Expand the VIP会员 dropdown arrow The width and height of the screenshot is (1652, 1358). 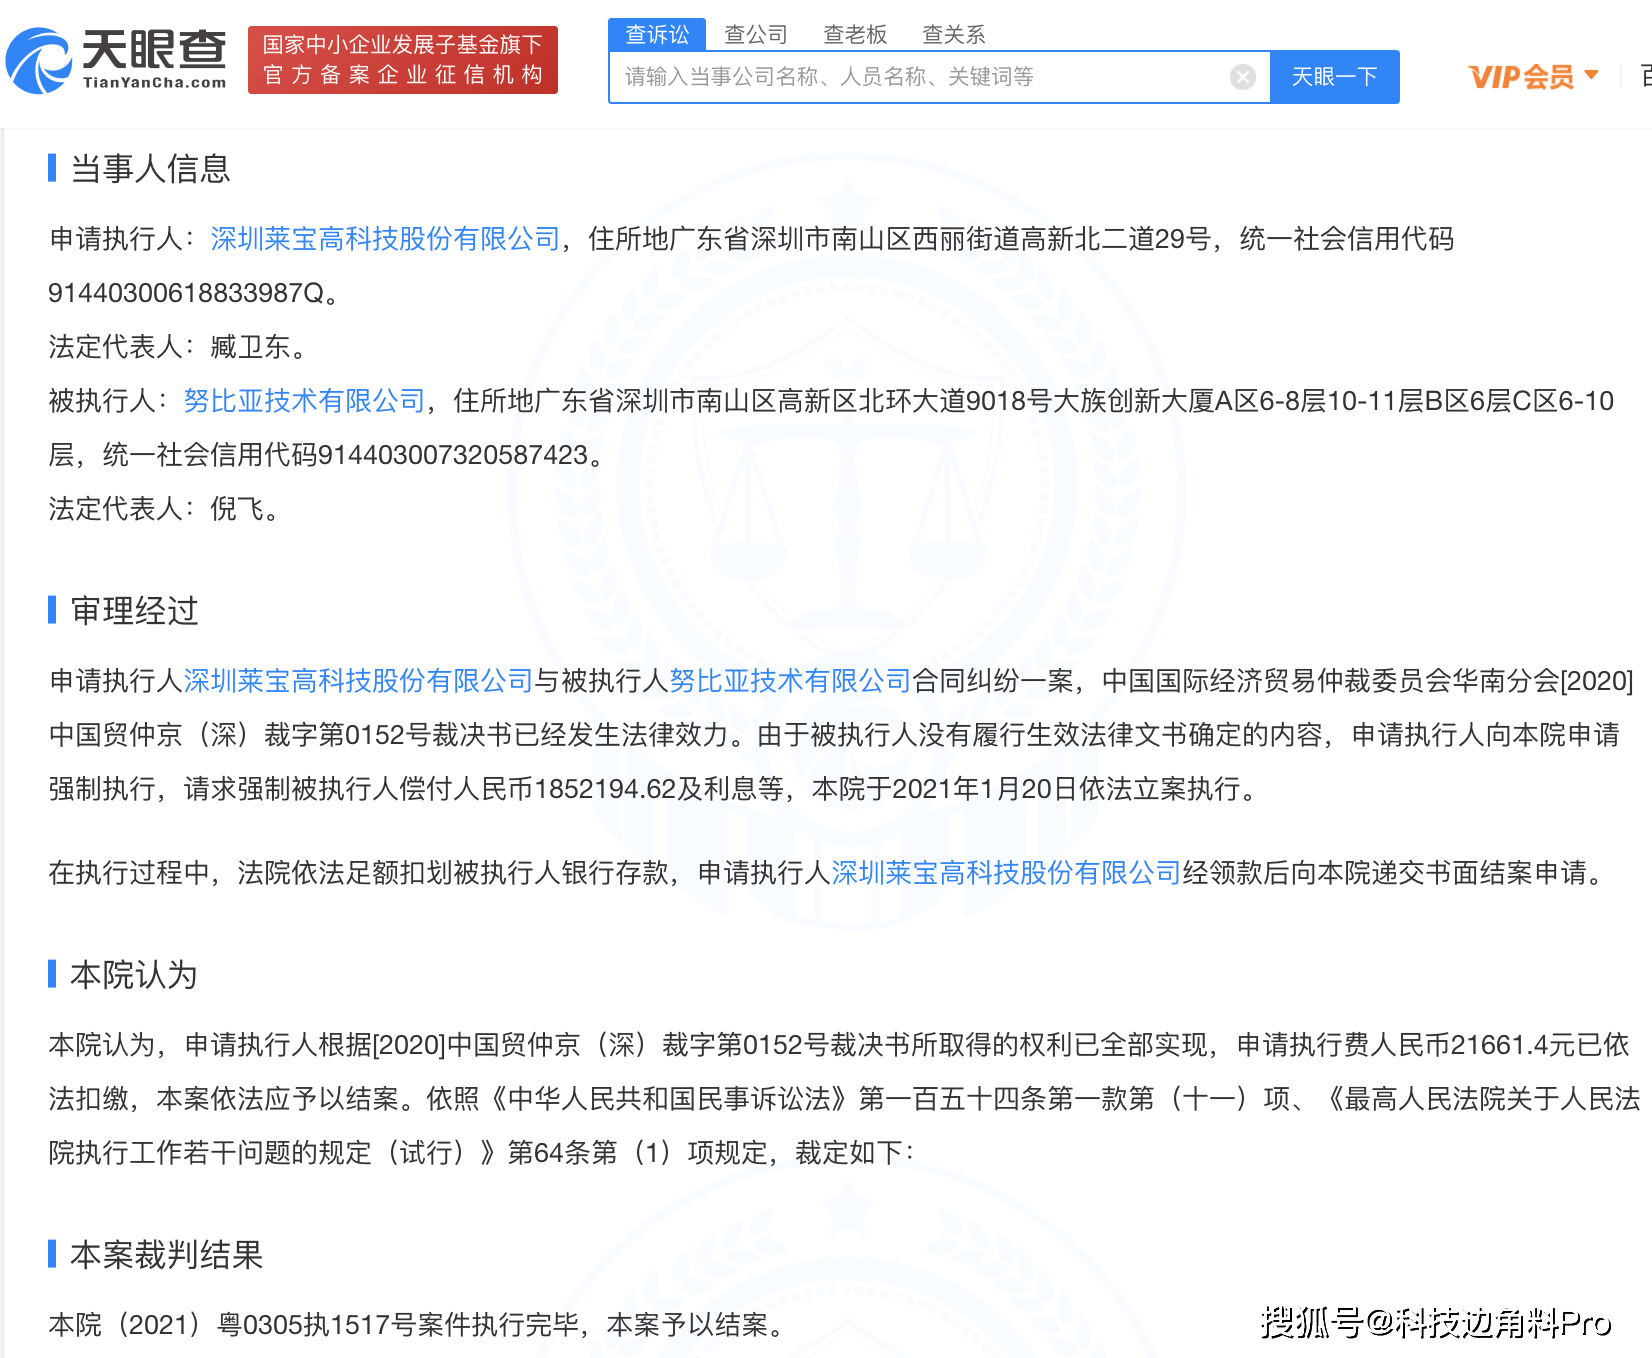pyautogui.click(x=1591, y=75)
